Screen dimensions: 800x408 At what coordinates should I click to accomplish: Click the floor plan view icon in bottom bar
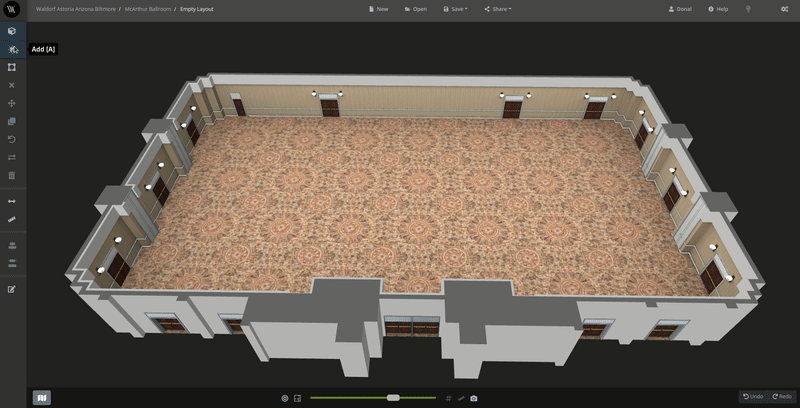click(x=297, y=398)
